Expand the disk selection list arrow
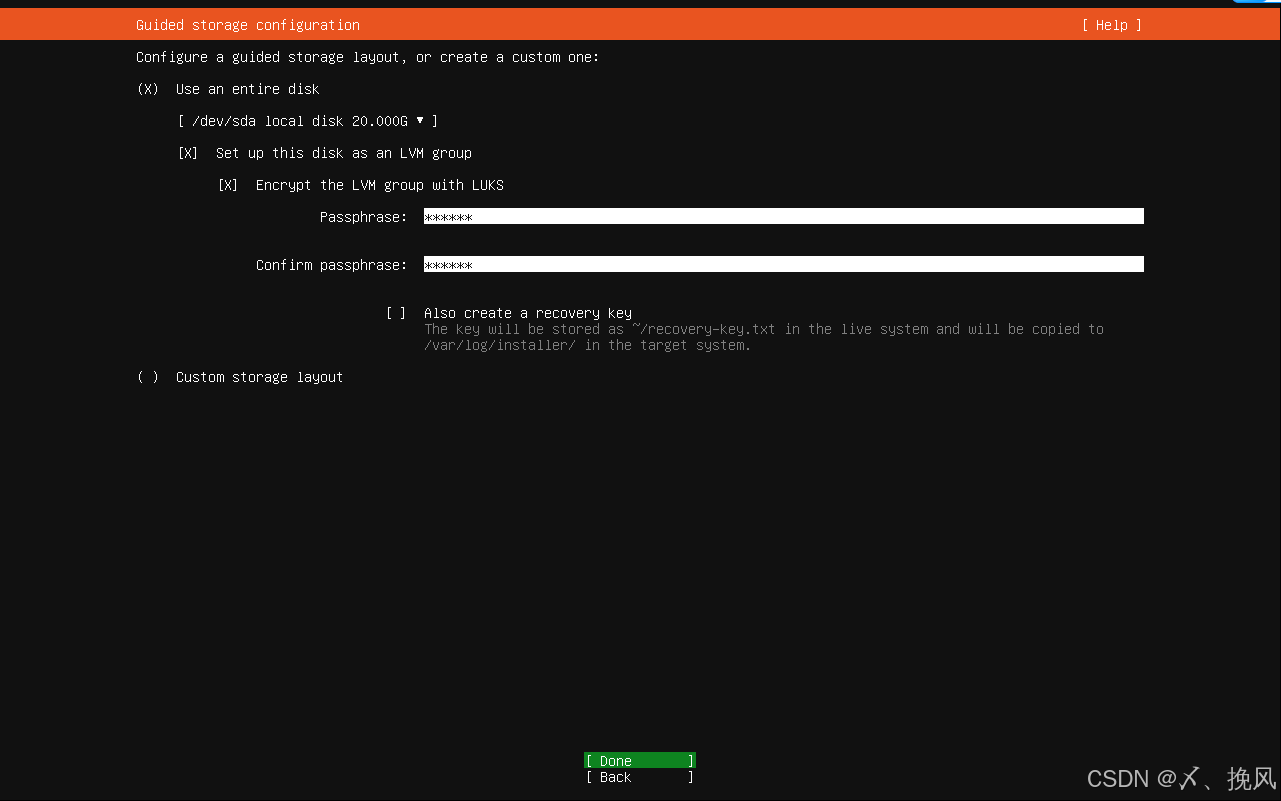Image resolution: width=1281 pixels, height=801 pixels. [419, 120]
